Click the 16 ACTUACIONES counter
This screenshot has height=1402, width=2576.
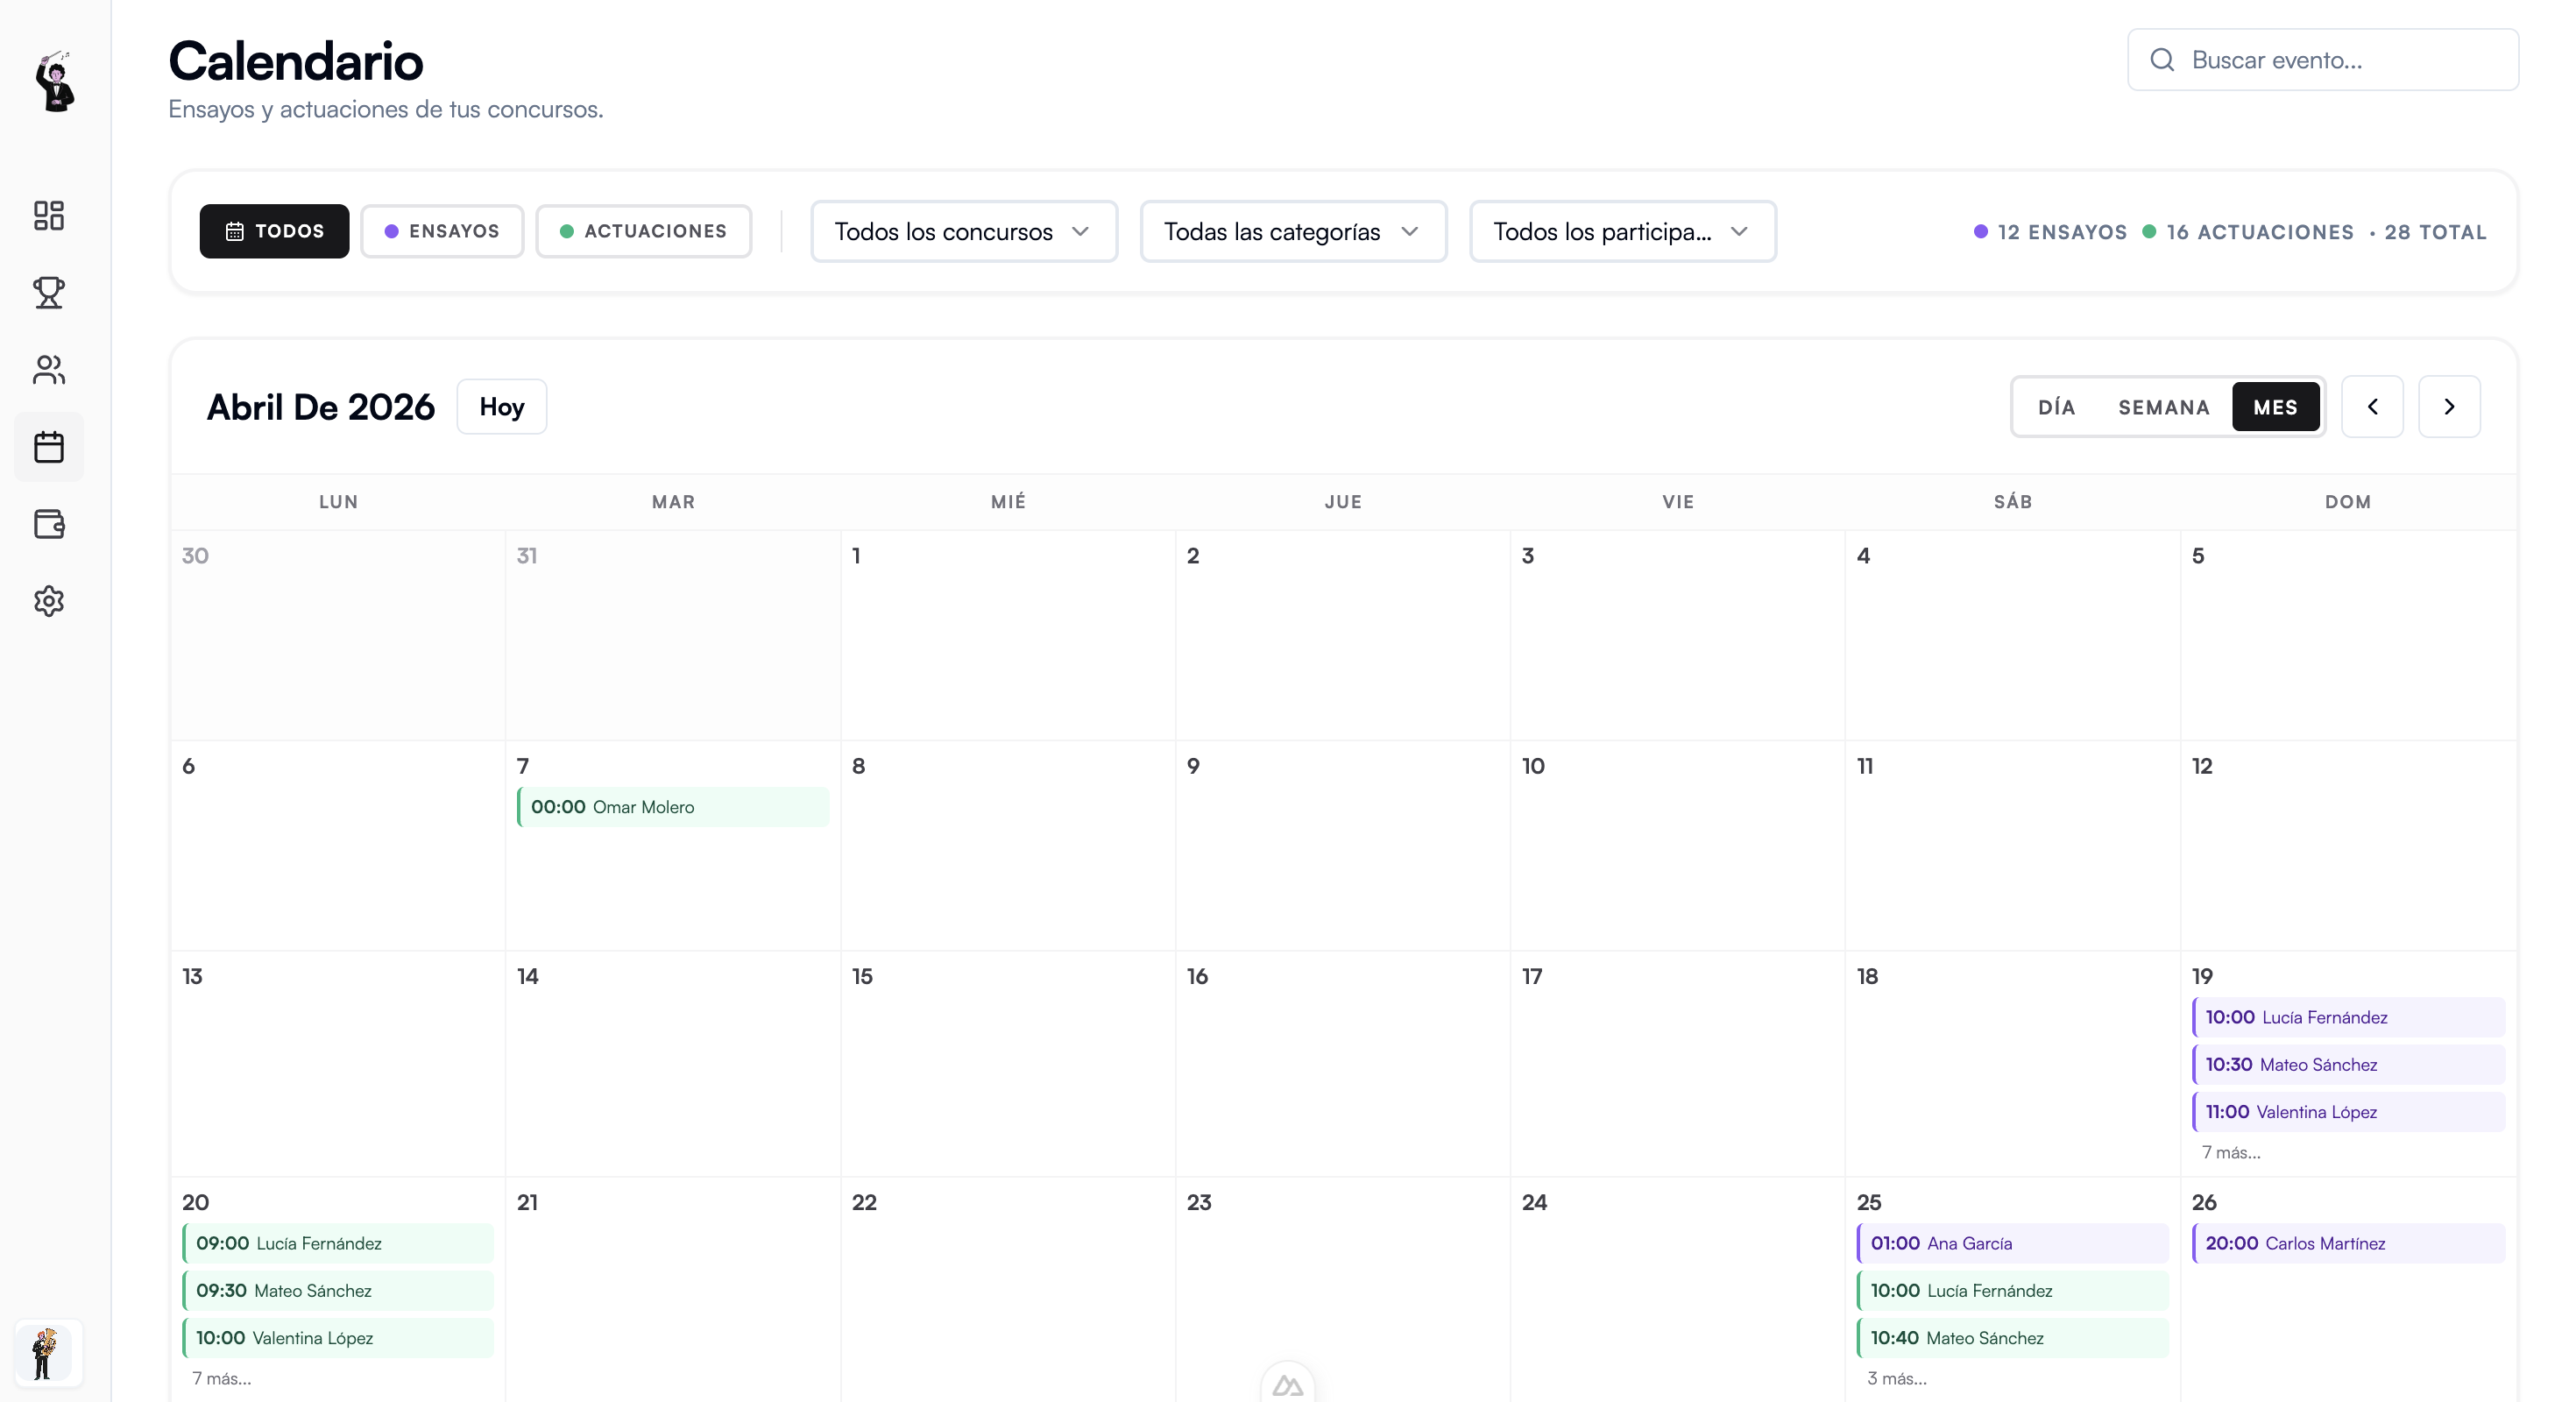click(x=2249, y=232)
